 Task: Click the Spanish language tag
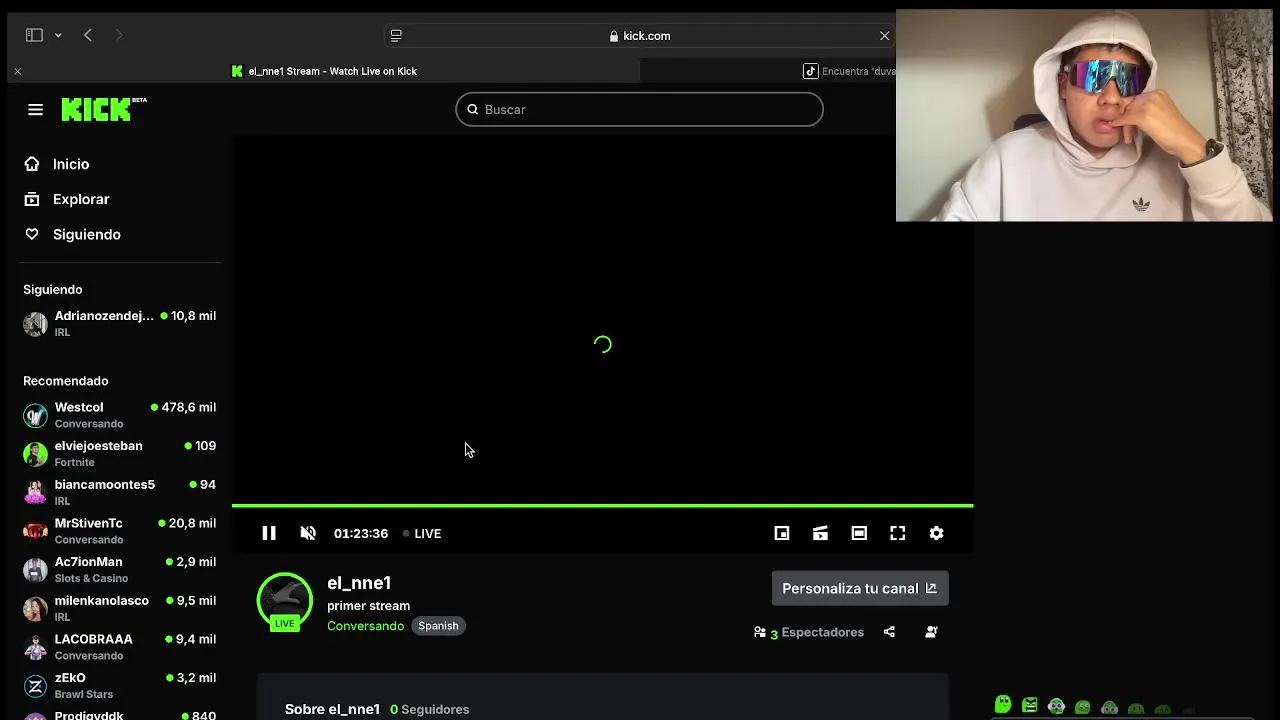point(438,626)
